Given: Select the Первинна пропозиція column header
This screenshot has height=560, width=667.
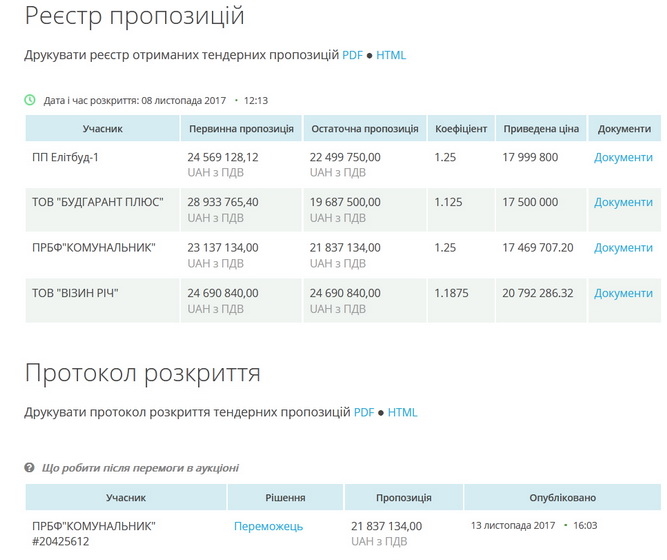Looking at the screenshot, I should click(241, 129).
